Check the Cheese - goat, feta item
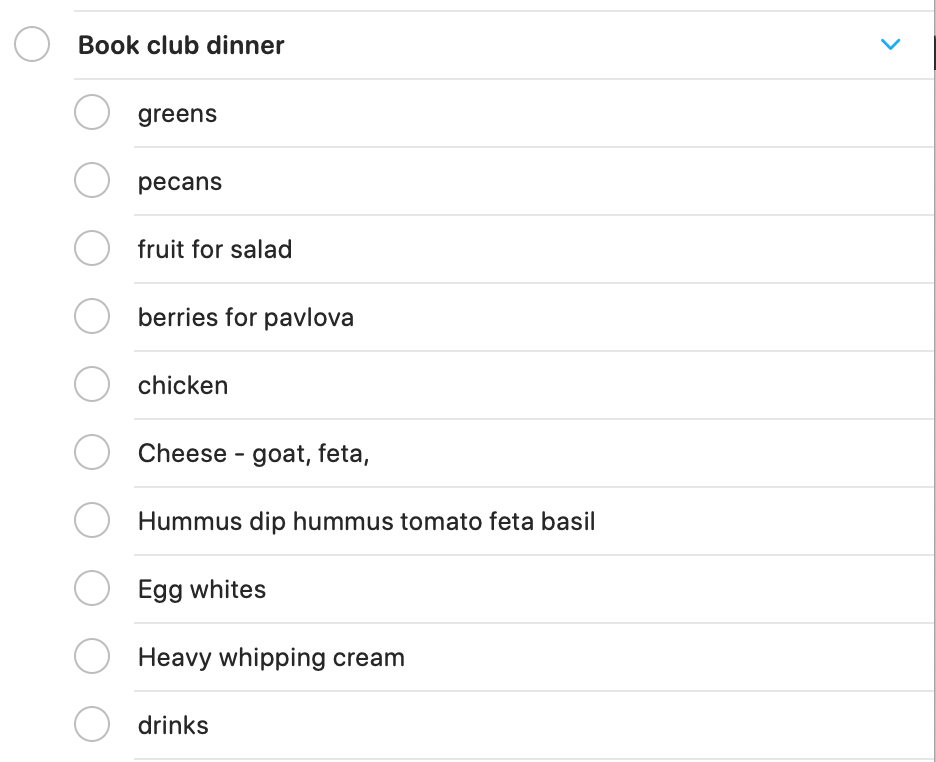This screenshot has height=762, width=936. [92, 453]
